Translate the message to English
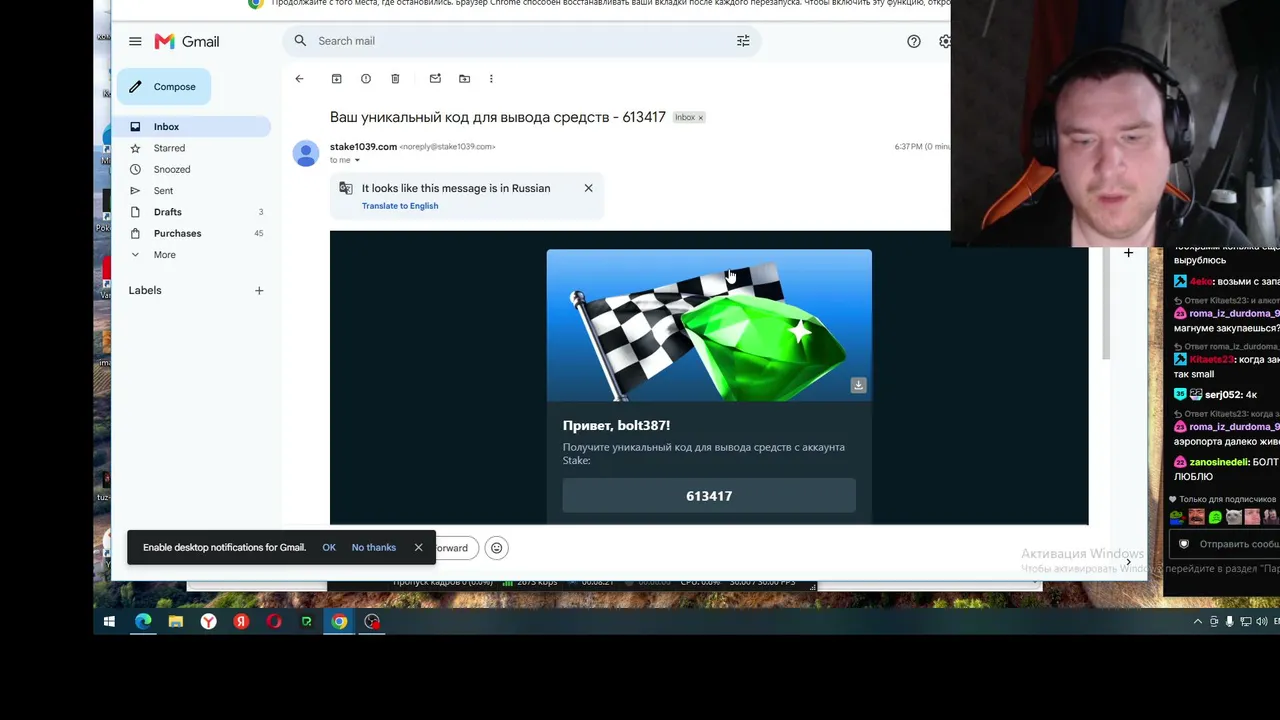Image resolution: width=1280 pixels, height=720 pixels. point(400,206)
